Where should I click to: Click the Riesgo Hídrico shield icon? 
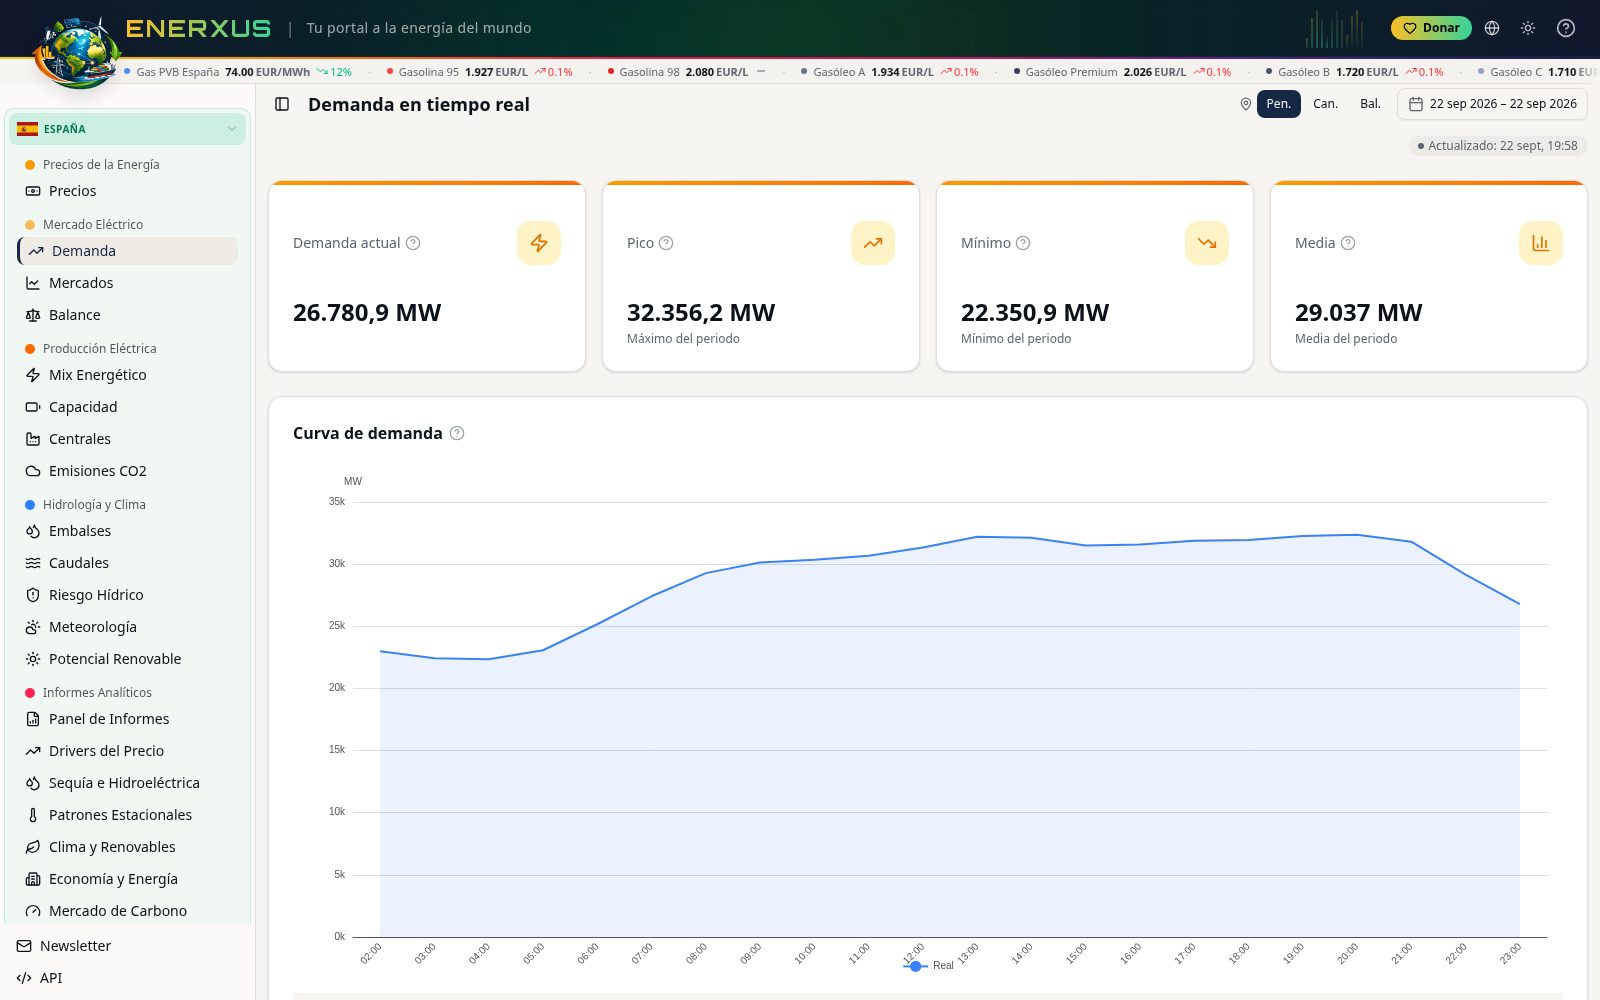33,595
